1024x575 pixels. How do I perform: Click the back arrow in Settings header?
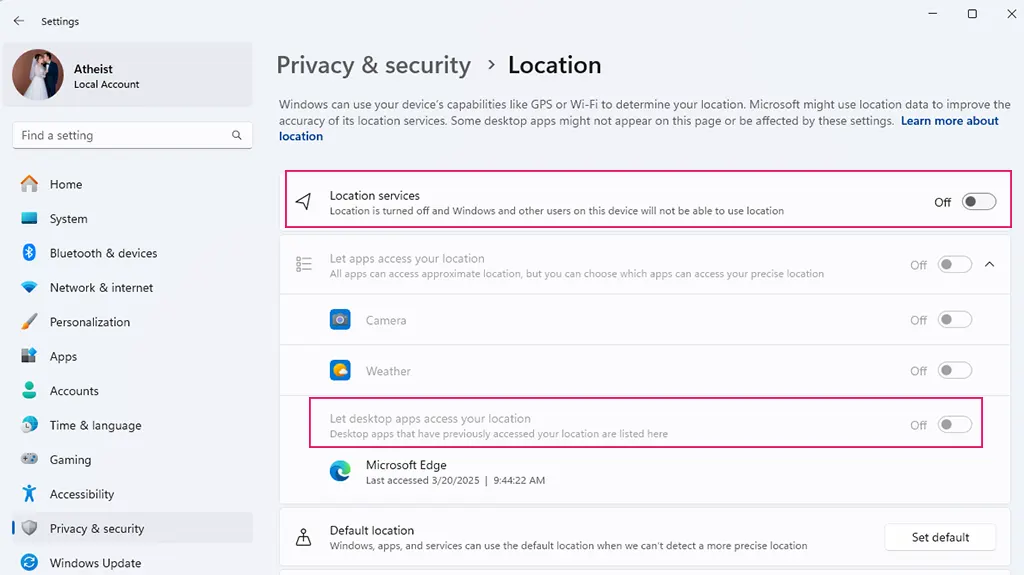(19, 21)
